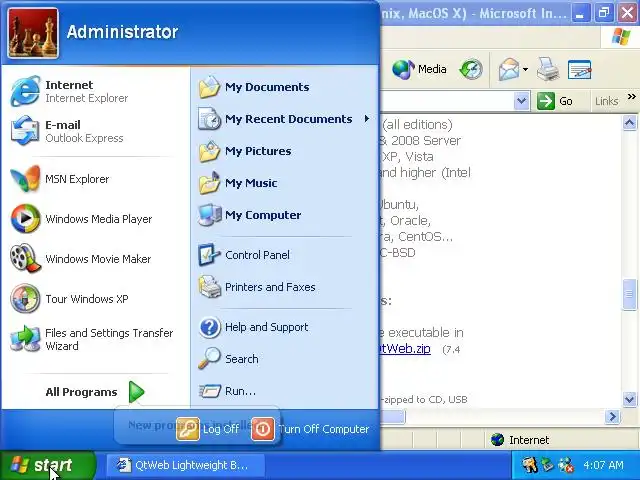Click the address bar input field
This screenshot has height=480, width=640.
click(x=447, y=101)
